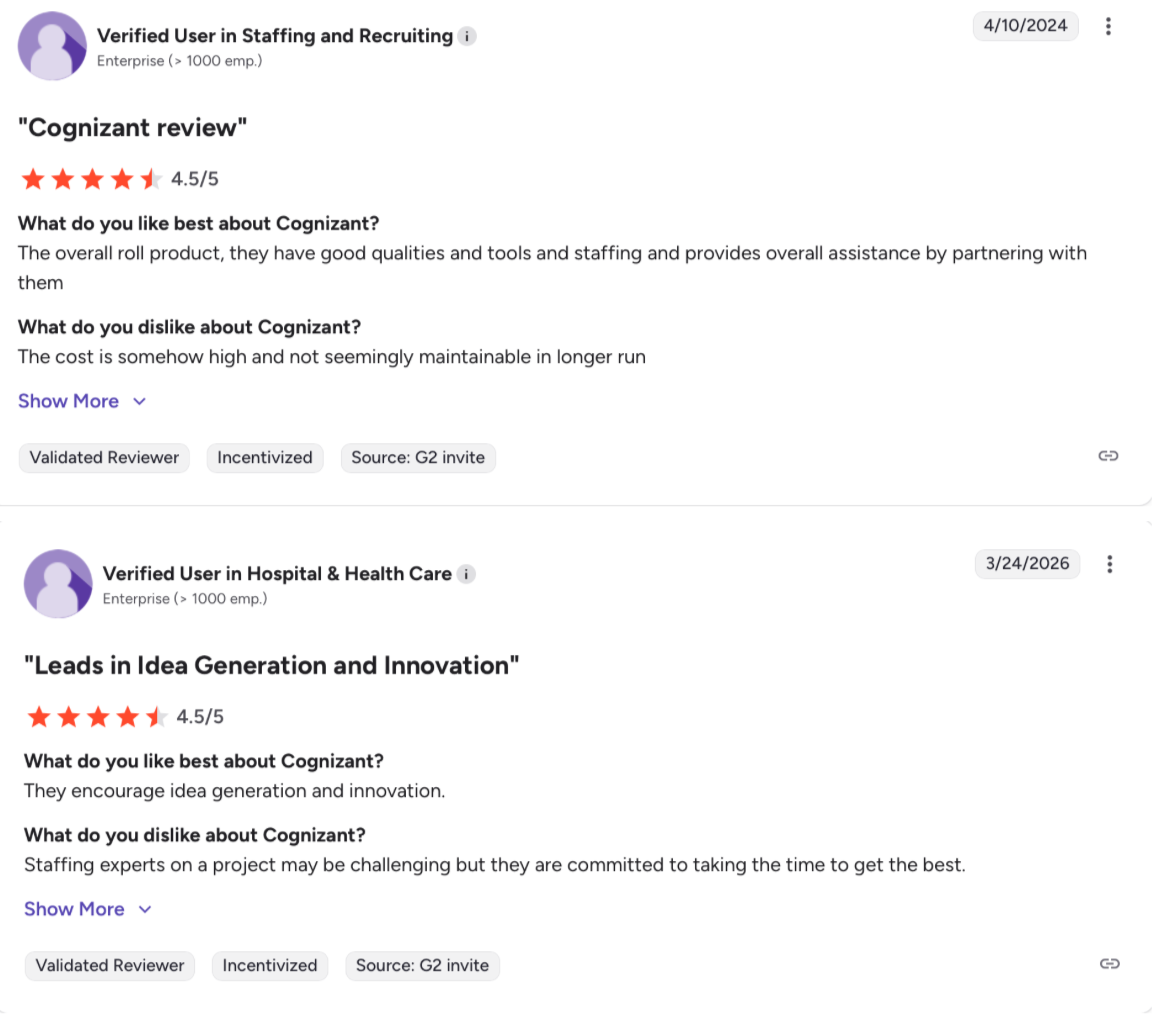The width and height of the screenshot is (1176, 1020).
Task: Click Validated Reviewer badge on first review
Action: pyautogui.click(x=104, y=458)
